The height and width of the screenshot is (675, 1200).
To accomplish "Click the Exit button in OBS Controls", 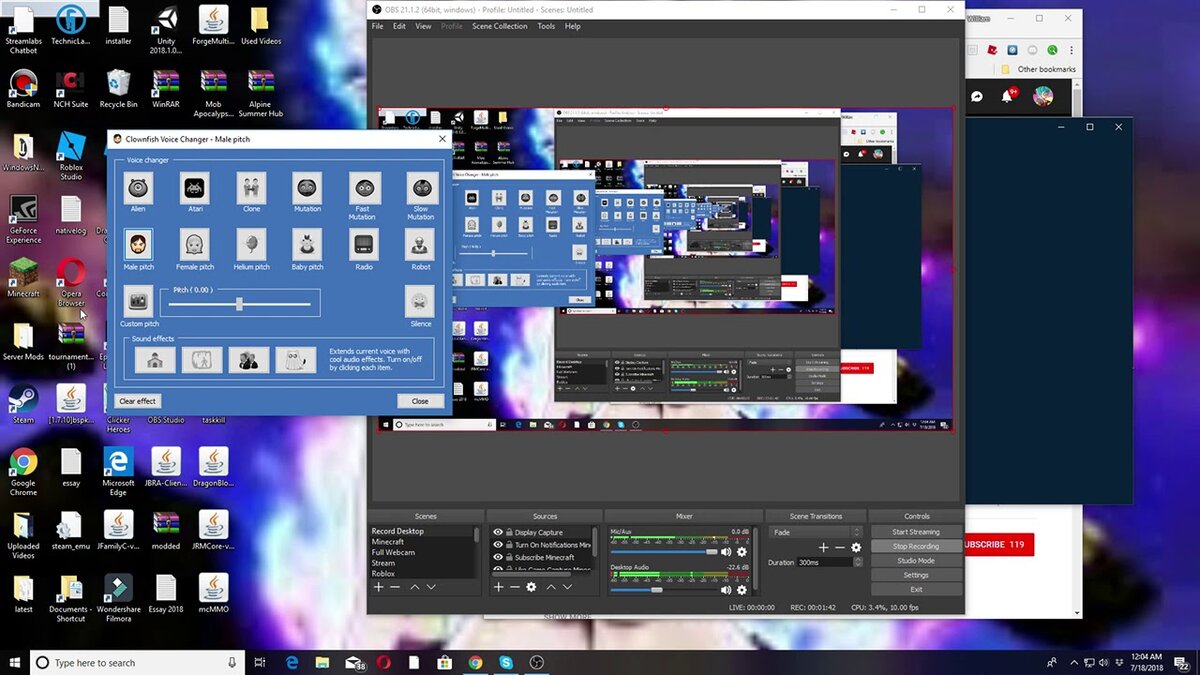I will 916,589.
